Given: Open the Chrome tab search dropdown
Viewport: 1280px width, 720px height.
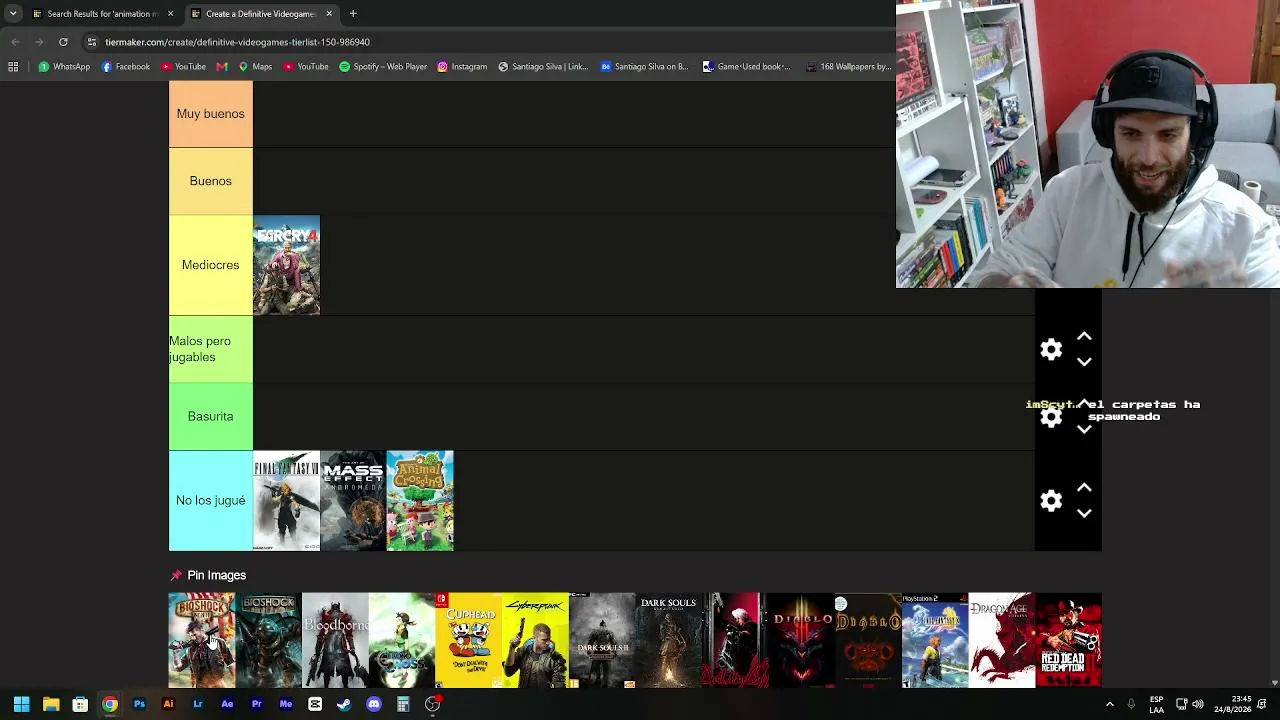Looking at the screenshot, I should [x=13, y=14].
